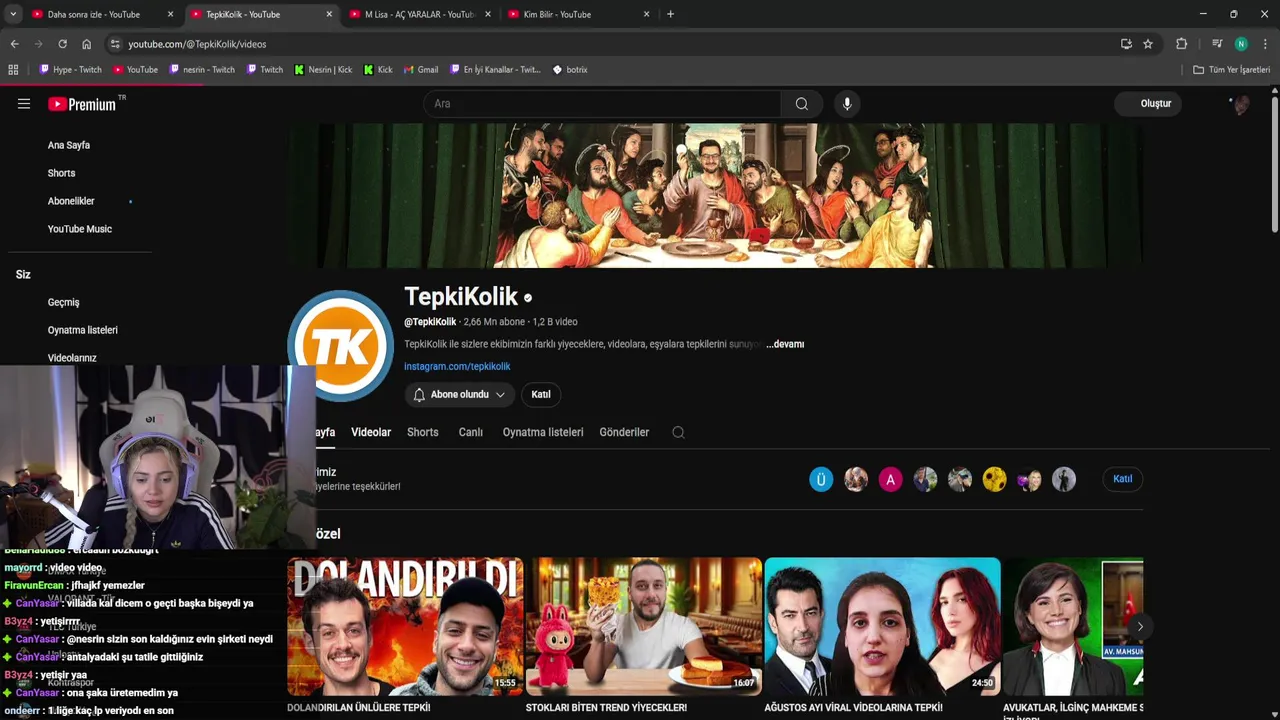
Task: Click Katıl button beside member avatars
Action: [1123, 479]
